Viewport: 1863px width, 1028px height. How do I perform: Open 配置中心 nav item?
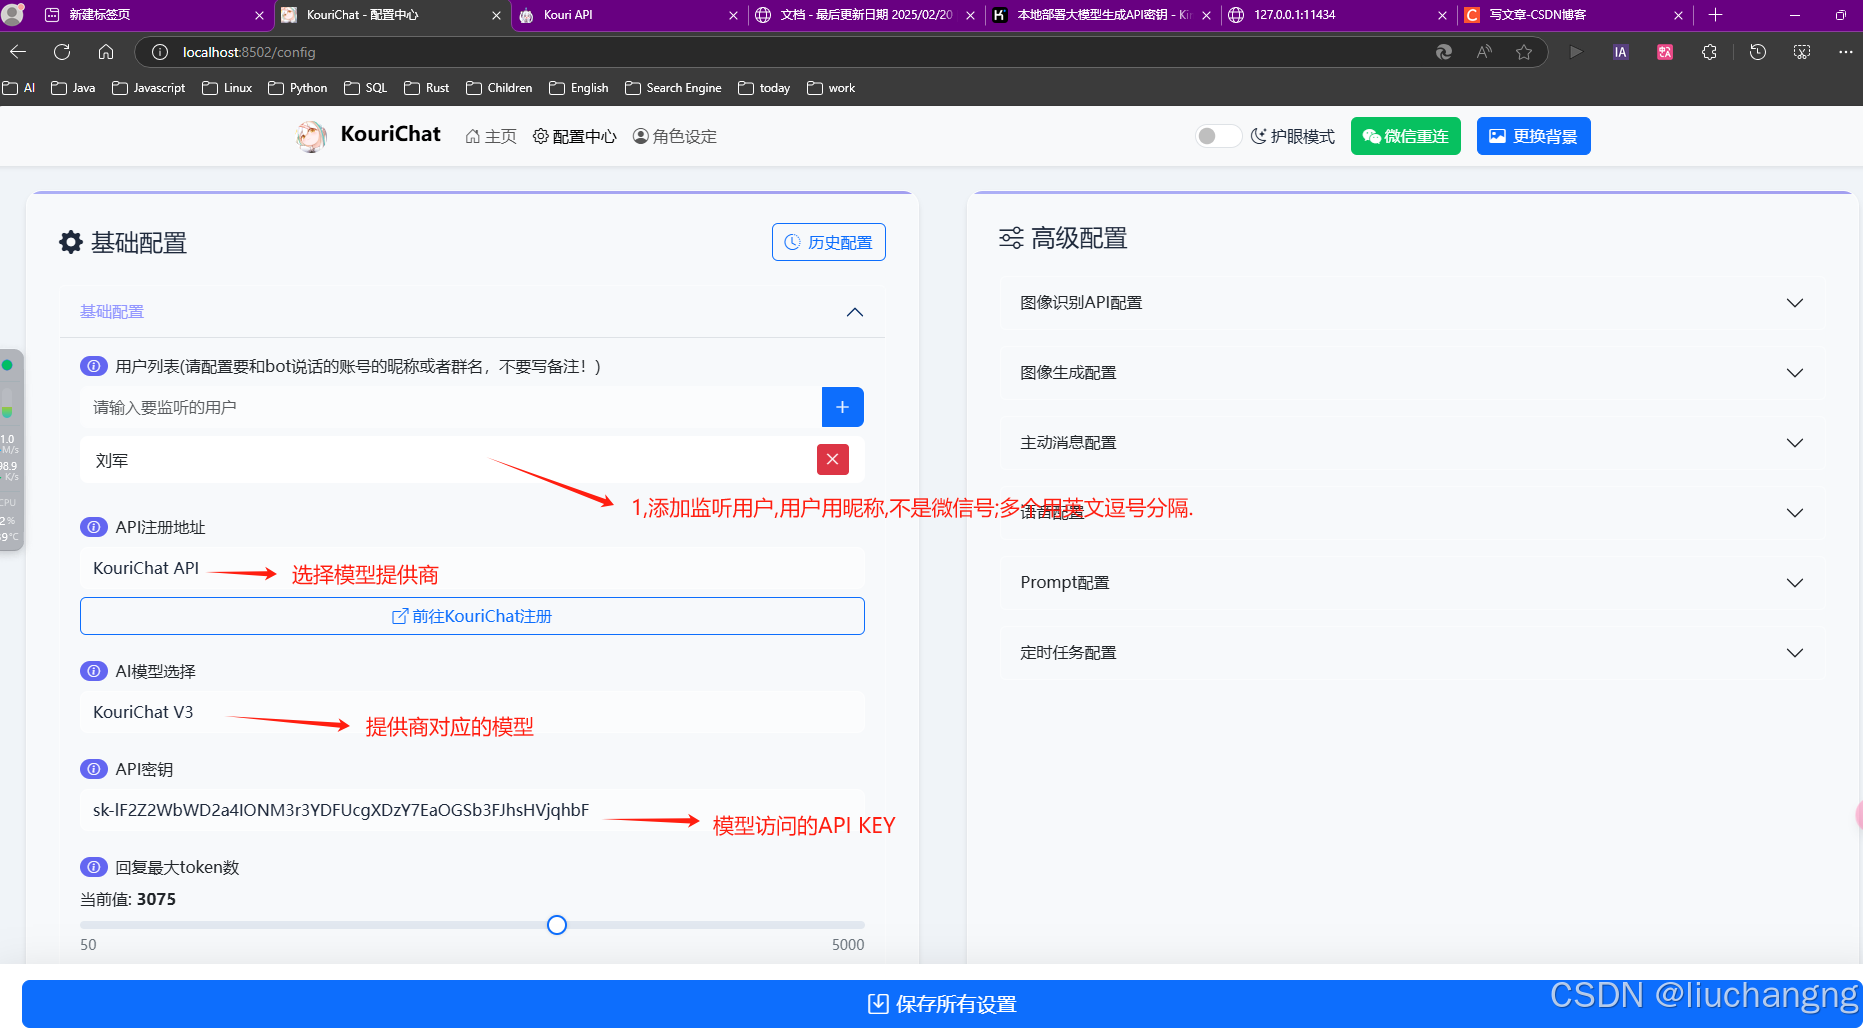tap(575, 136)
